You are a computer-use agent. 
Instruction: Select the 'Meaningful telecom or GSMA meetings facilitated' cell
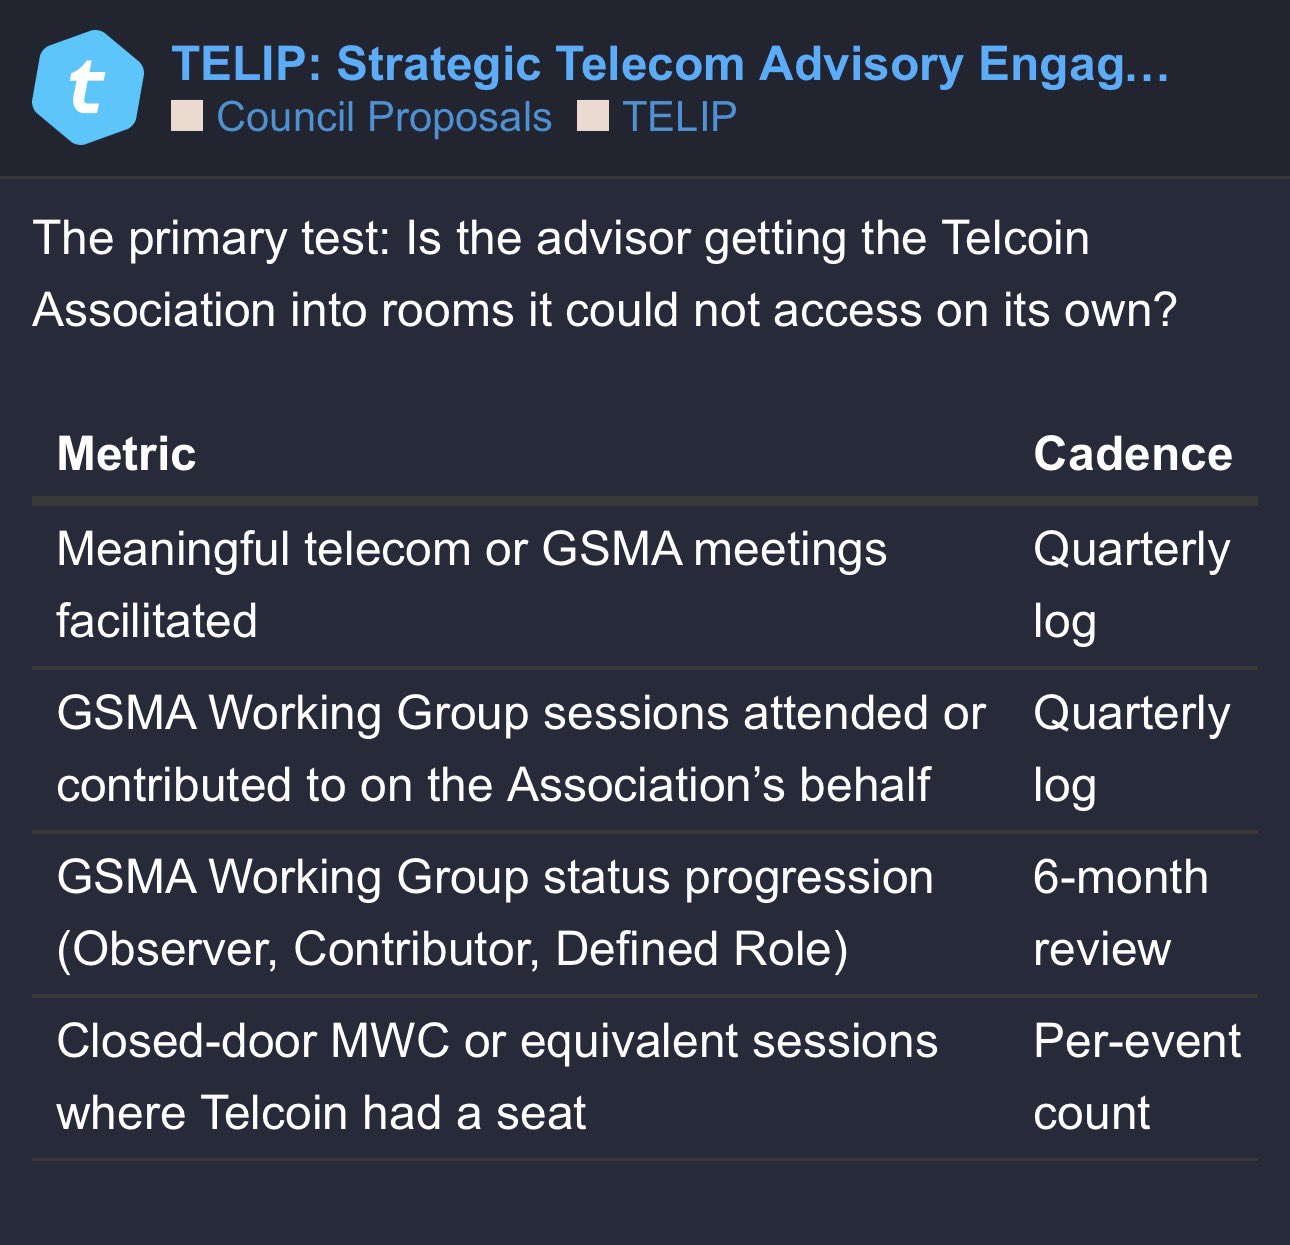(471, 584)
